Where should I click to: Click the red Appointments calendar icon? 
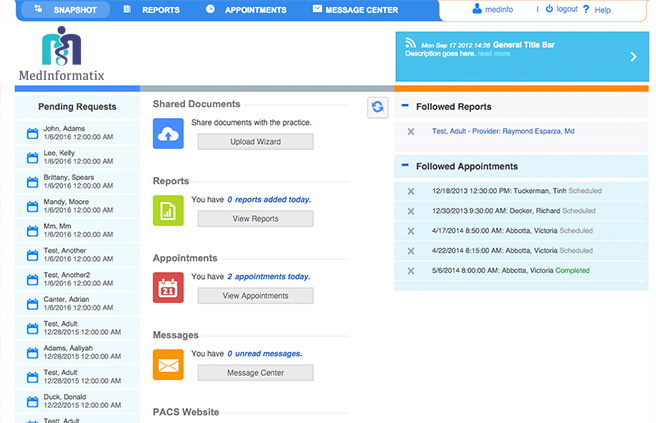(167, 287)
